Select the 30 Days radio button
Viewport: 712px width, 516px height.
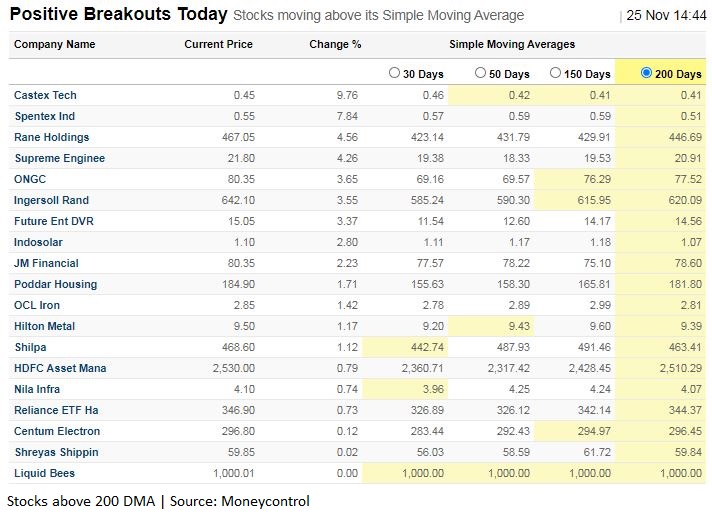[x=394, y=73]
